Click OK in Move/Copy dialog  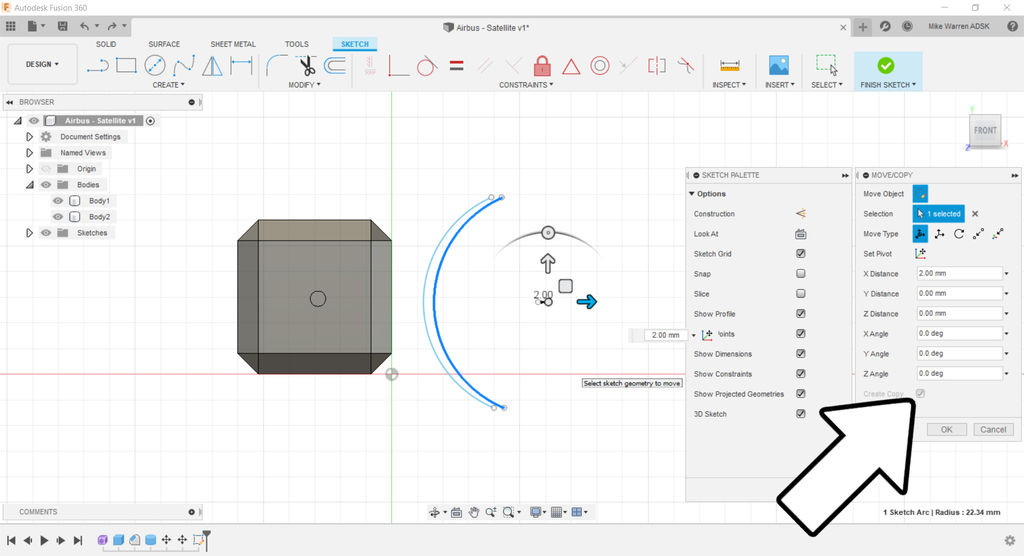tap(946, 429)
